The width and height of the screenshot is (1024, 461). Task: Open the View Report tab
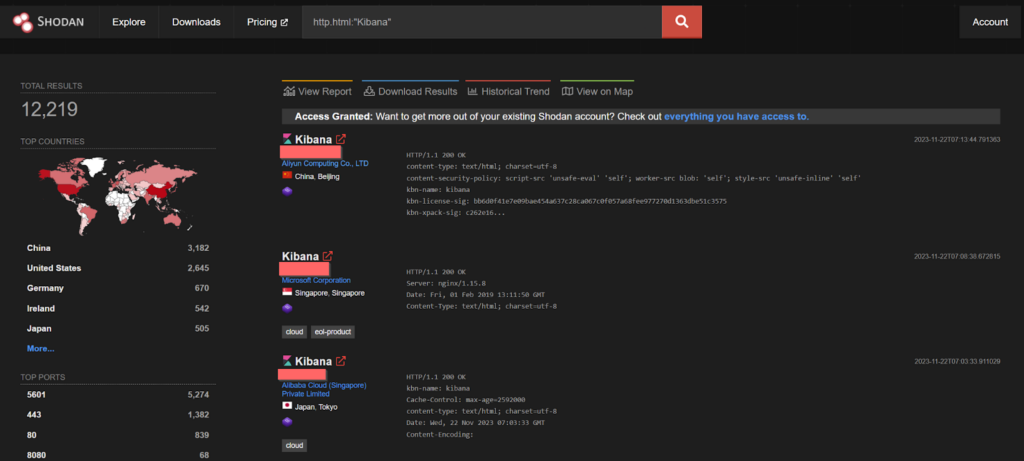[x=317, y=91]
